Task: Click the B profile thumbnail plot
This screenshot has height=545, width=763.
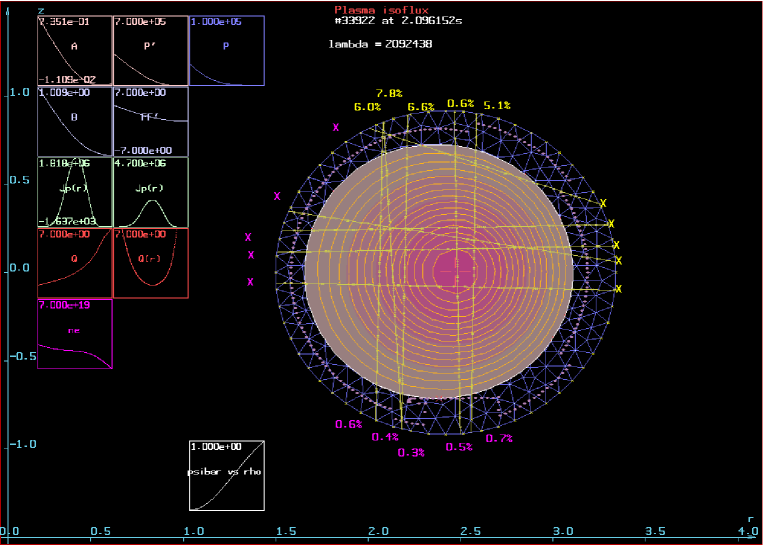Action: [x=75, y=121]
